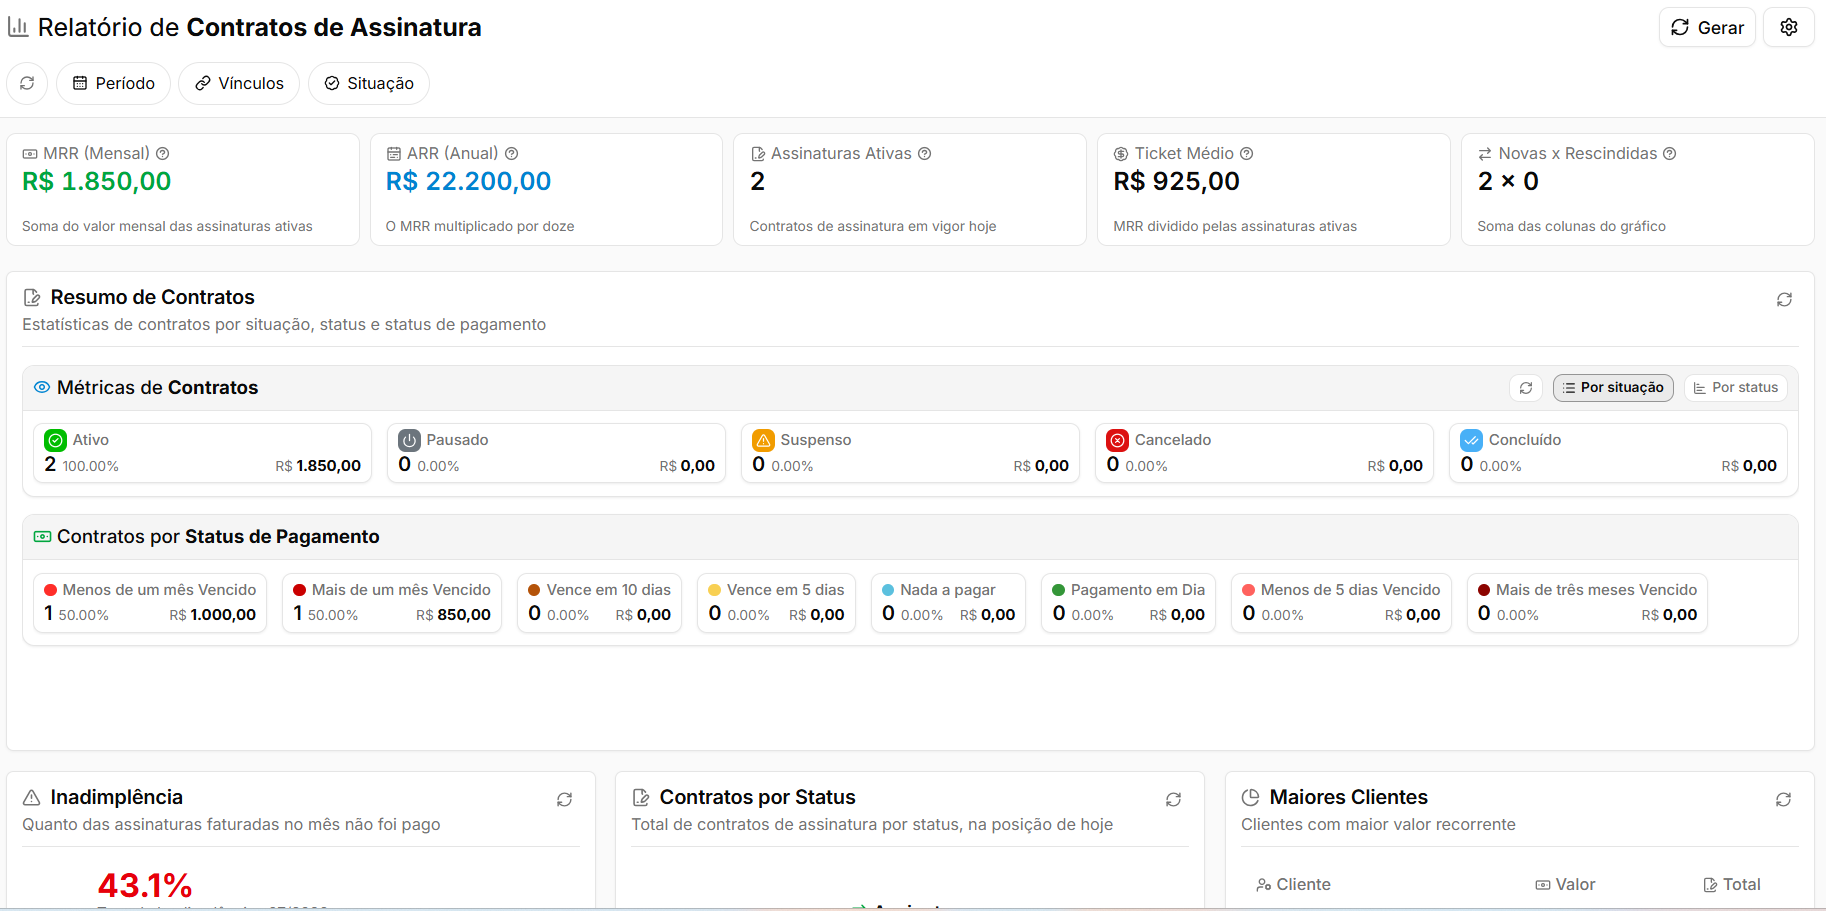The image size is (1826, 911).
Task: Refresh the Inadimplência card
Action: [x=564, y=799]
